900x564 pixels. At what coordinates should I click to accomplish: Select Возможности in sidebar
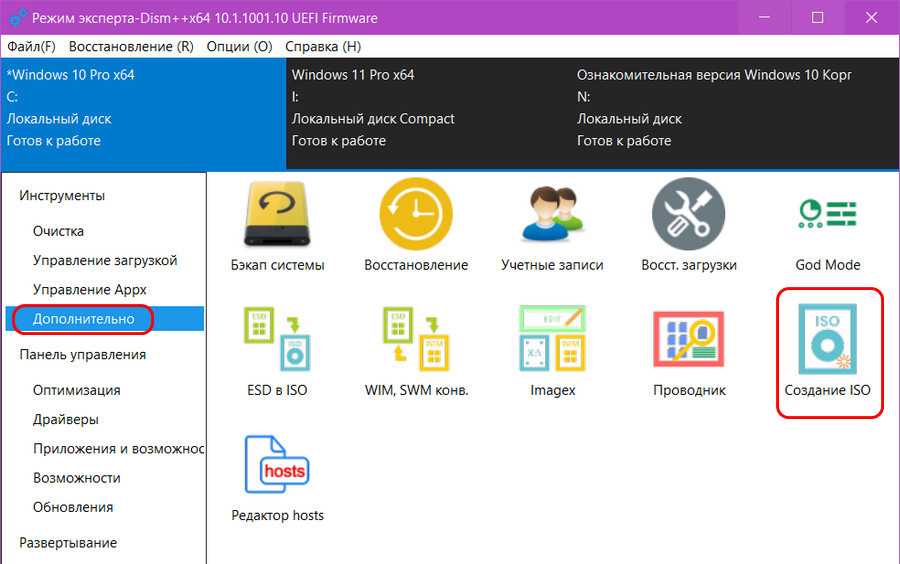(76, 478)
